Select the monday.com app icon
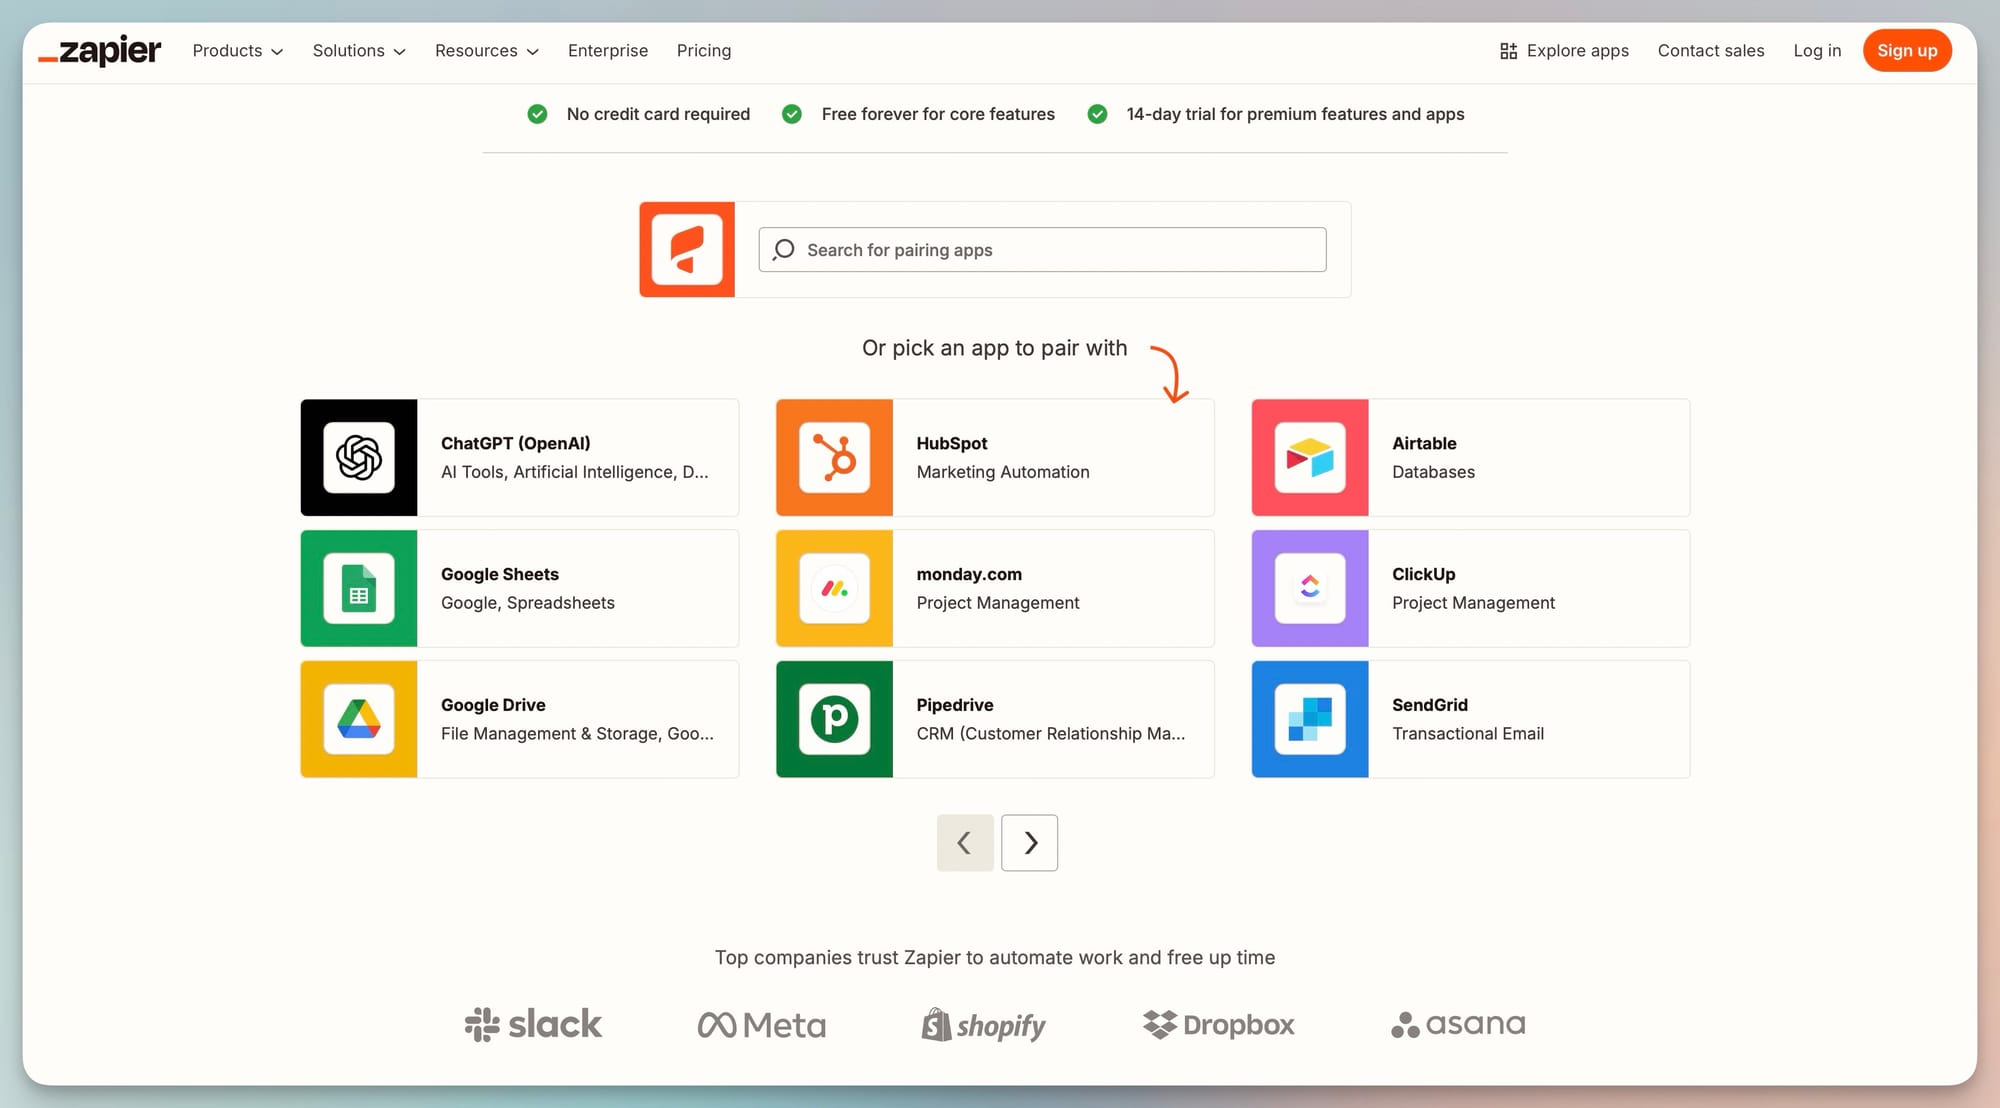The width and height of the screenshot is (2000, 1108). [834, 589]
